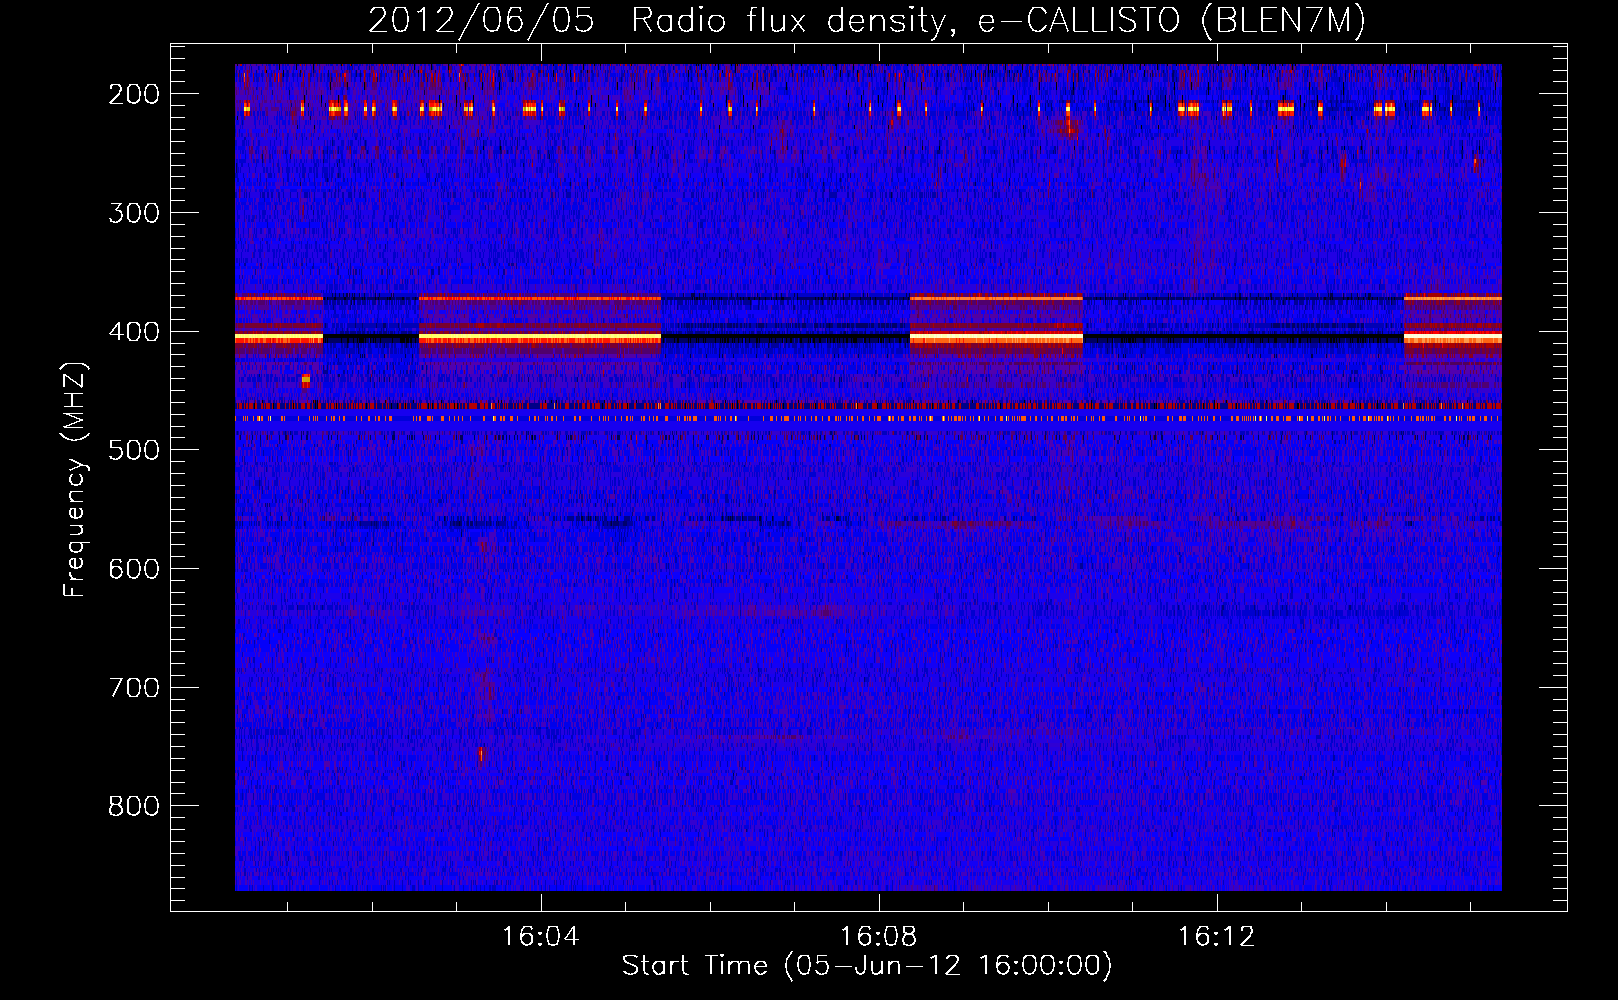
Task: Click the 16:12 time tick label
Action: pos(1216,936)
